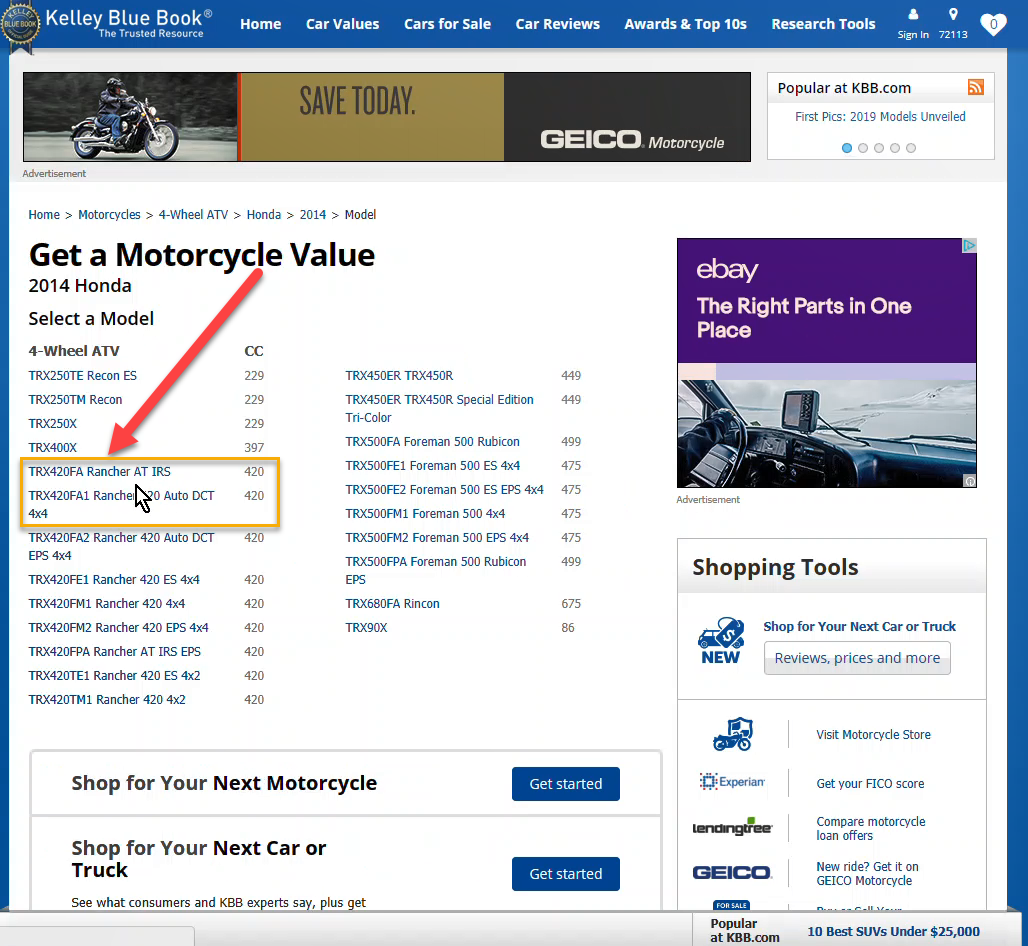Open the Sign In person icon
This screenshot has height=946, width=1028.
pos(913,14)
